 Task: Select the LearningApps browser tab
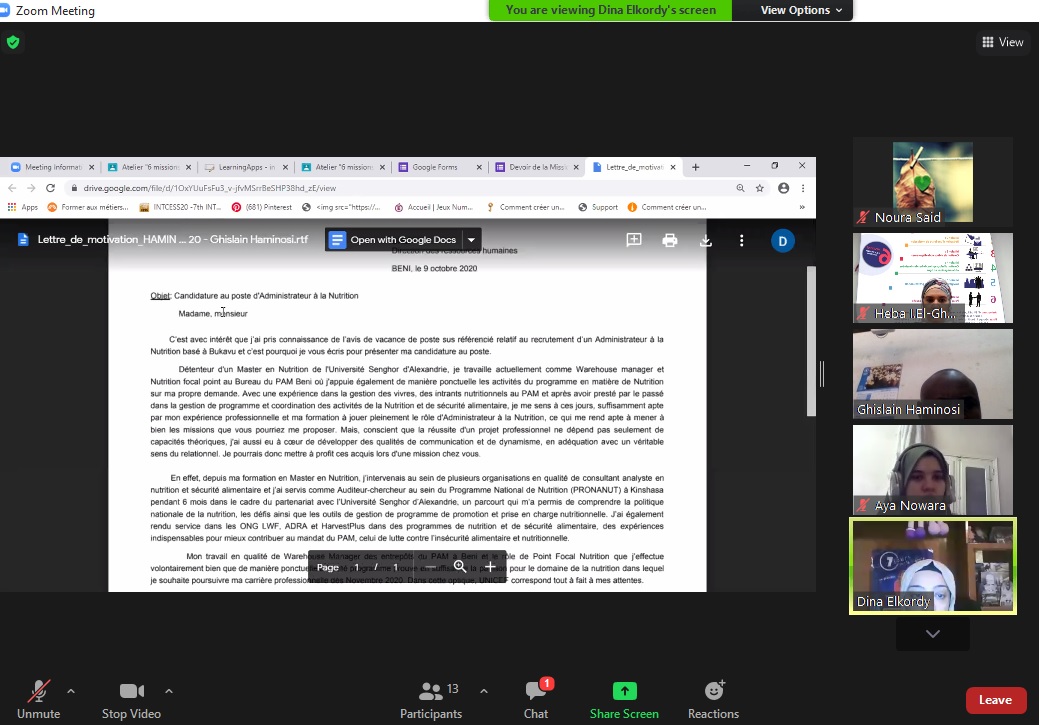[x=240, y=167]
